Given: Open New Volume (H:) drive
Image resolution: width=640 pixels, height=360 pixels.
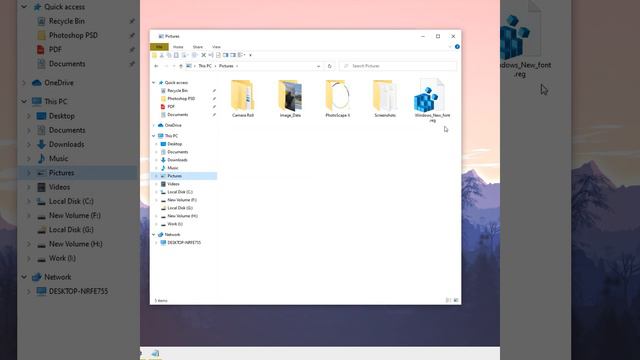Looking at the screenshot, I should pyautogui.click(x=182, y=216).
